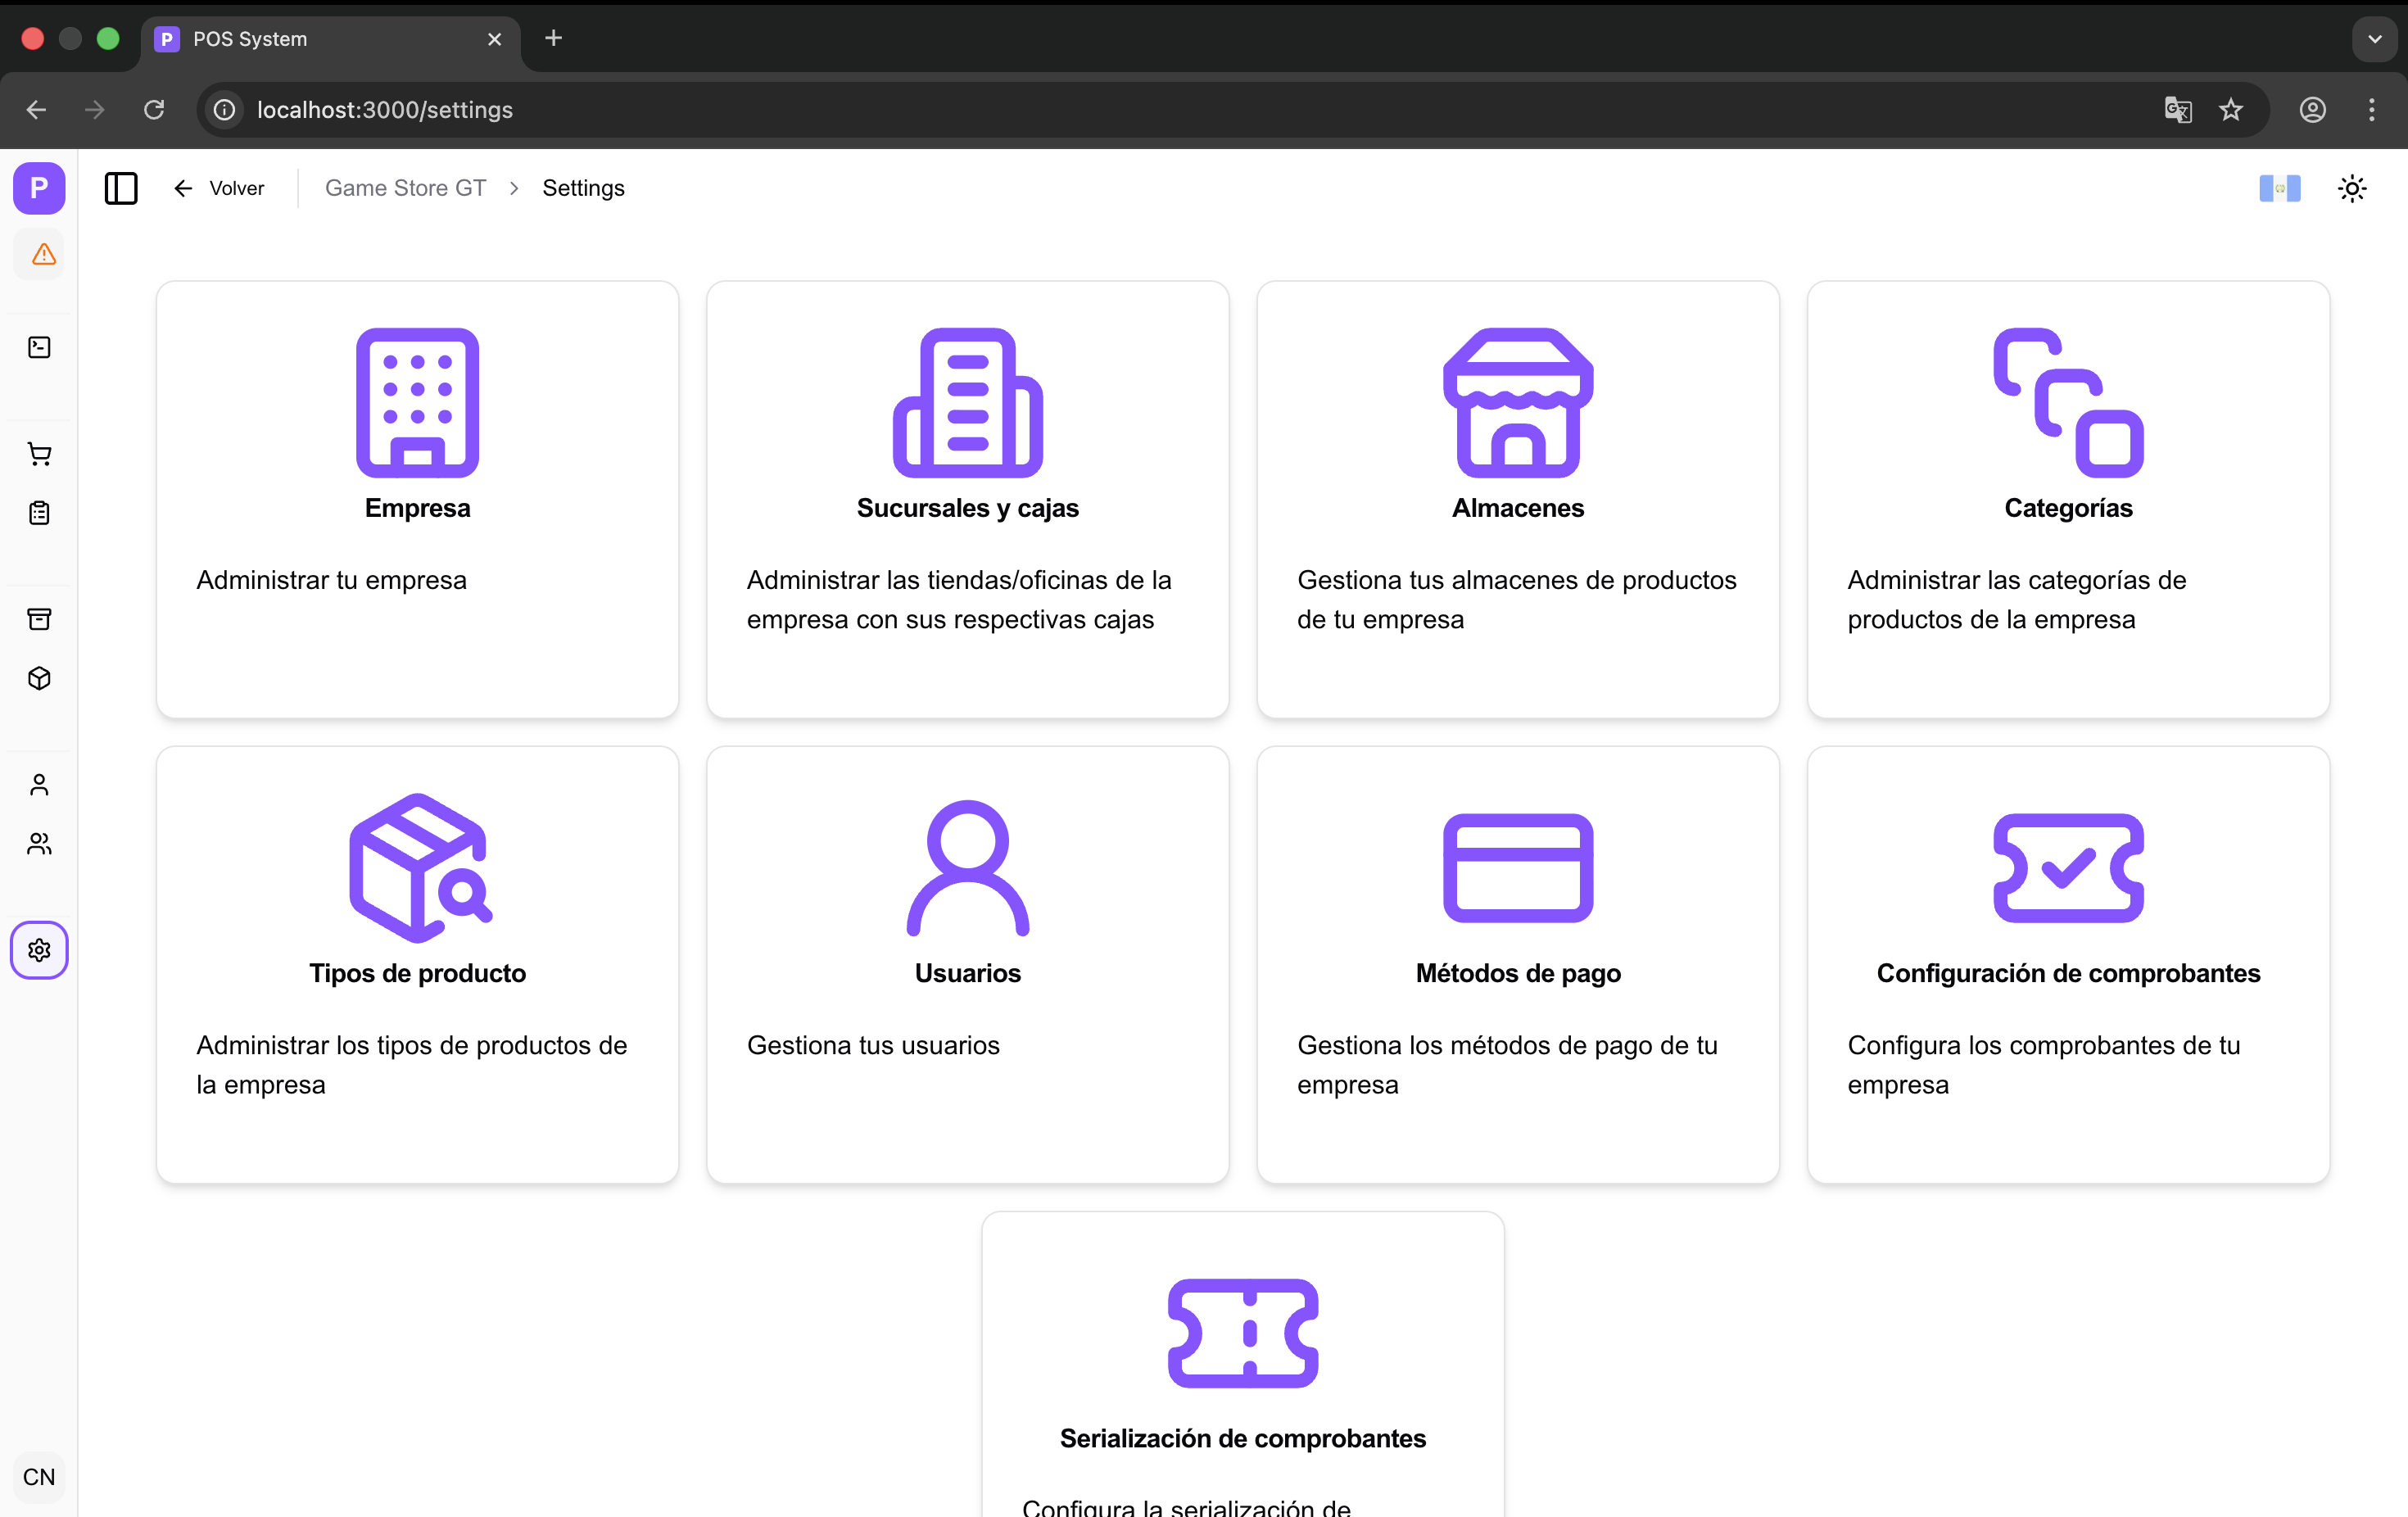The width and height of the screenshot is (2408, 1517).
Task: Click the Tipos de producto package search icon
Action: (420, 868)
